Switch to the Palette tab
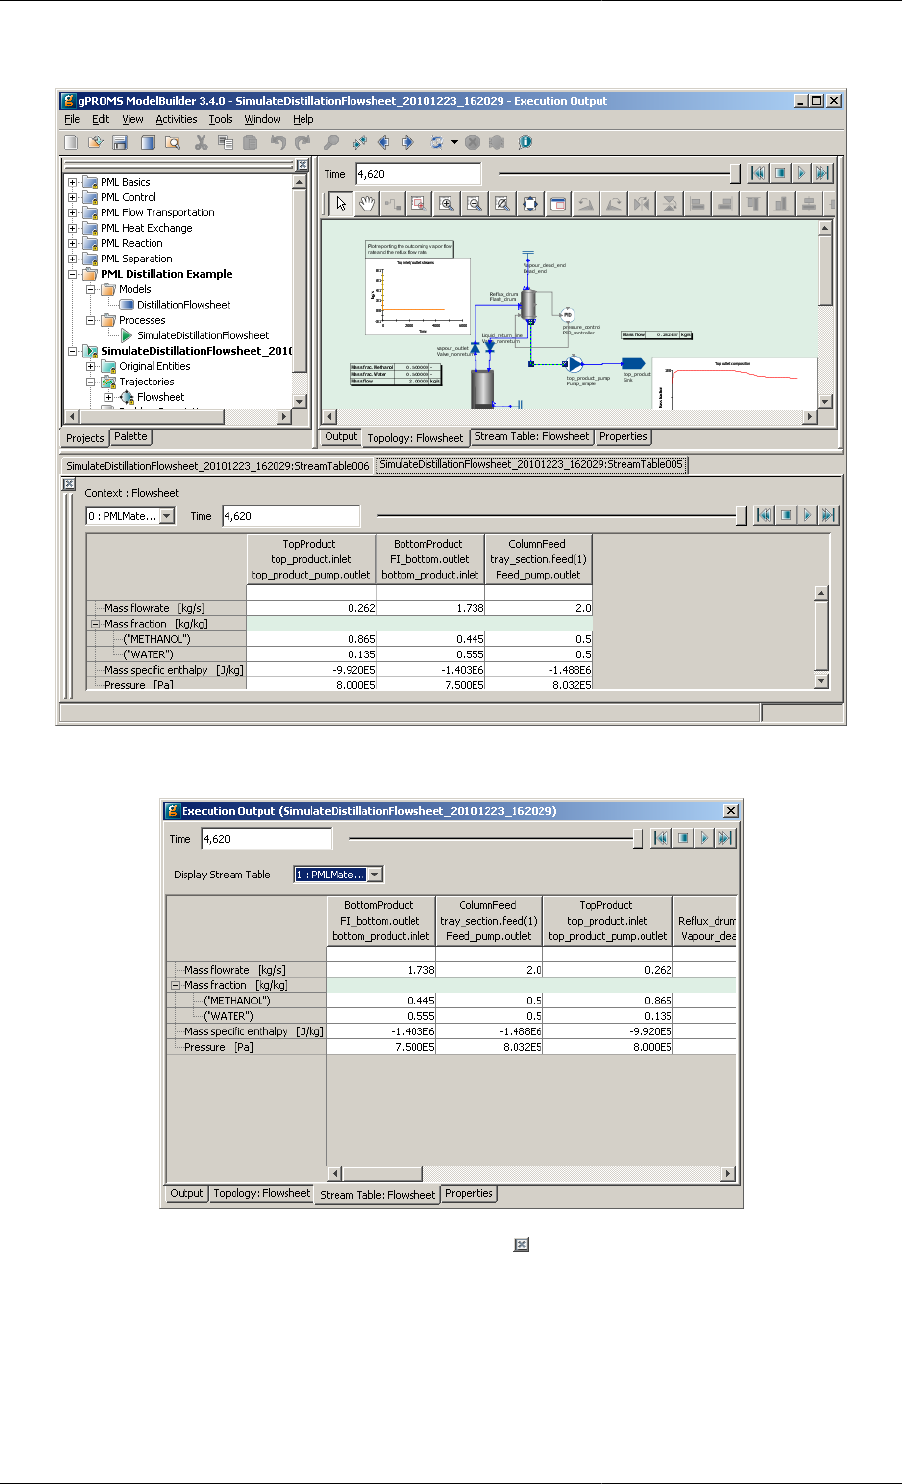Image resolution: width=902 pixels, height=1484 pixels. click(x=130, y=436)
